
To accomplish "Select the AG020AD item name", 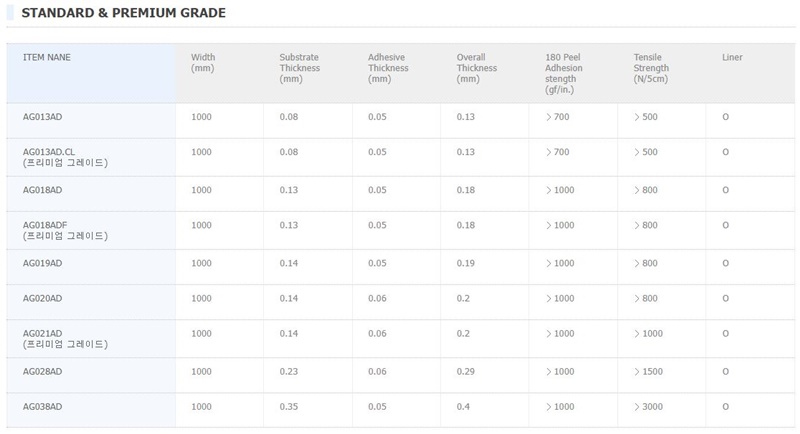I will [x=43, y=299].
